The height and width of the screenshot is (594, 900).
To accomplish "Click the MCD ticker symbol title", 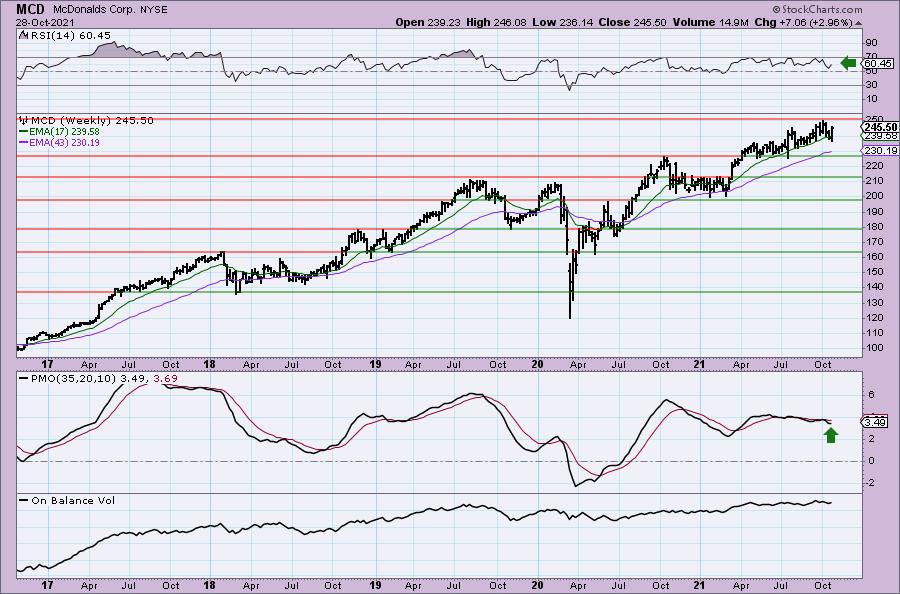I will click(31, 9).
